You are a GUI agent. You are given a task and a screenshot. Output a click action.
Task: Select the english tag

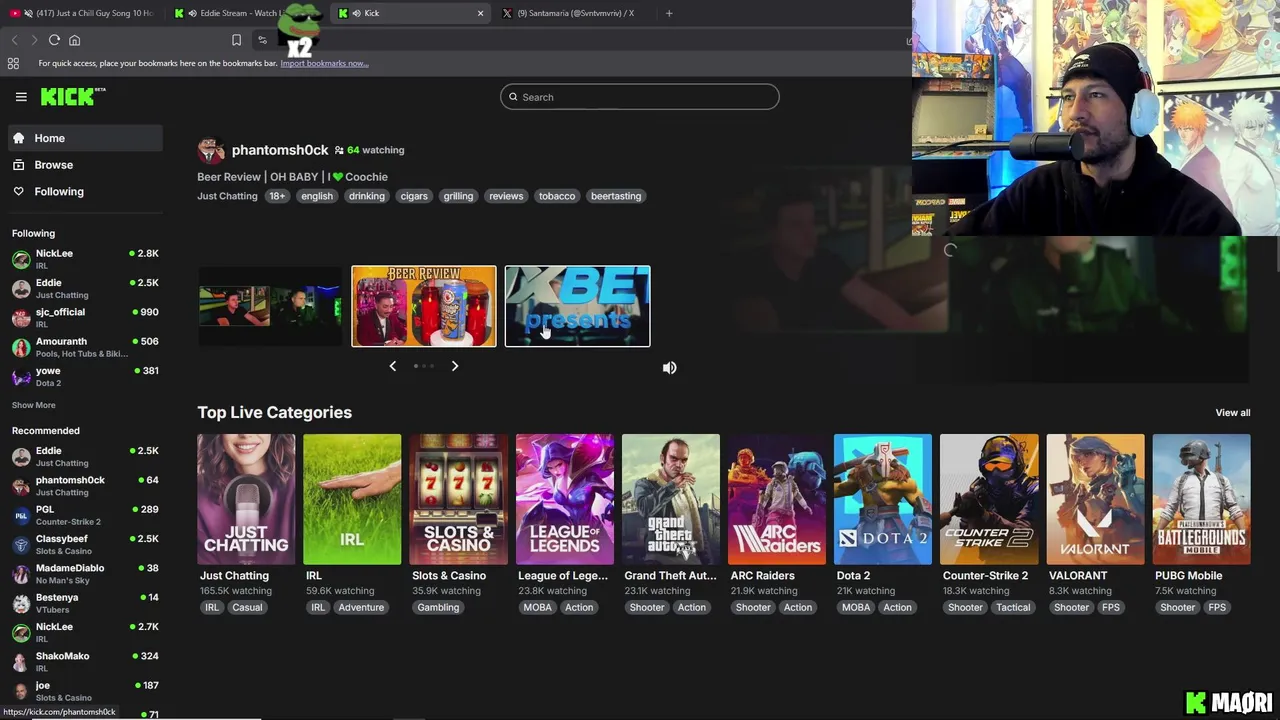tap(317, 196)
